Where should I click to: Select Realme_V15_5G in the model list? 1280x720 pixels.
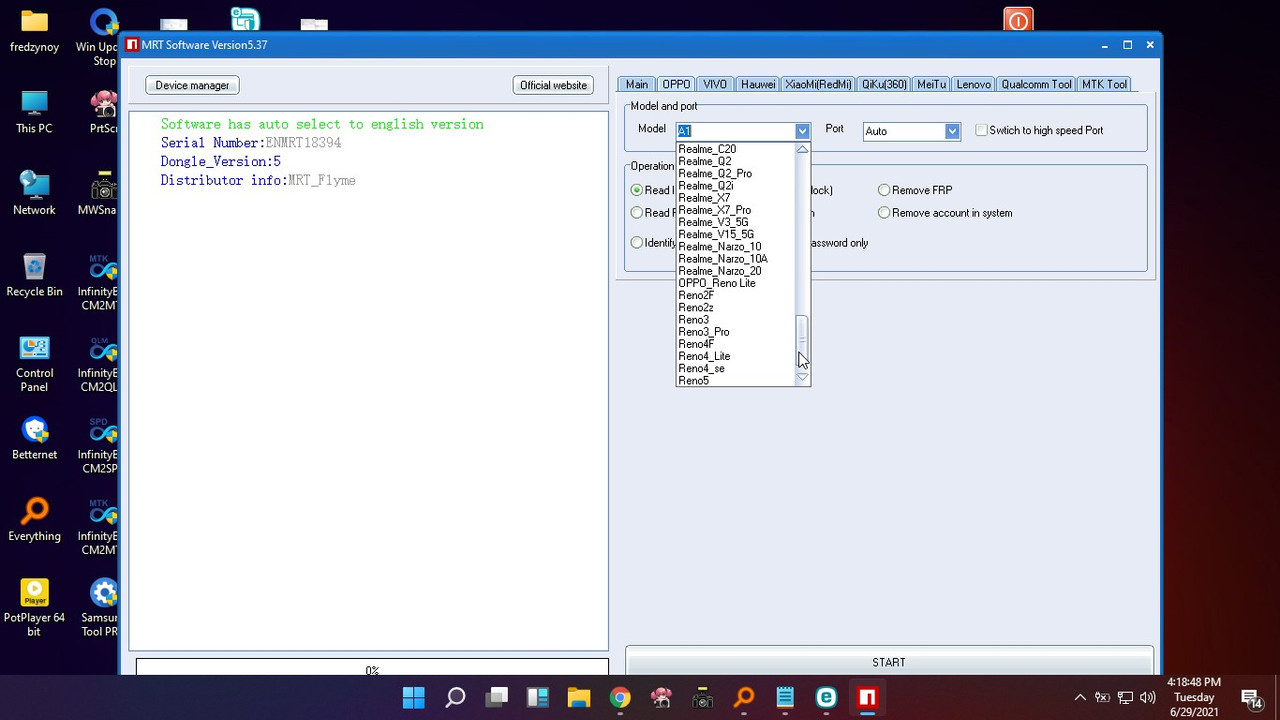pyautogui.click(x=735, y=234)
